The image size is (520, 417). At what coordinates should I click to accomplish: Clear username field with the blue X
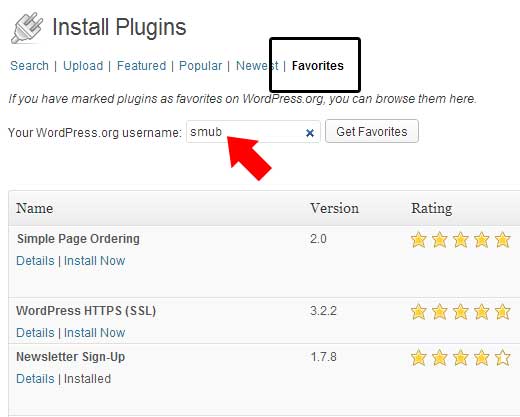pyautogui.click(x=310, y=133)
